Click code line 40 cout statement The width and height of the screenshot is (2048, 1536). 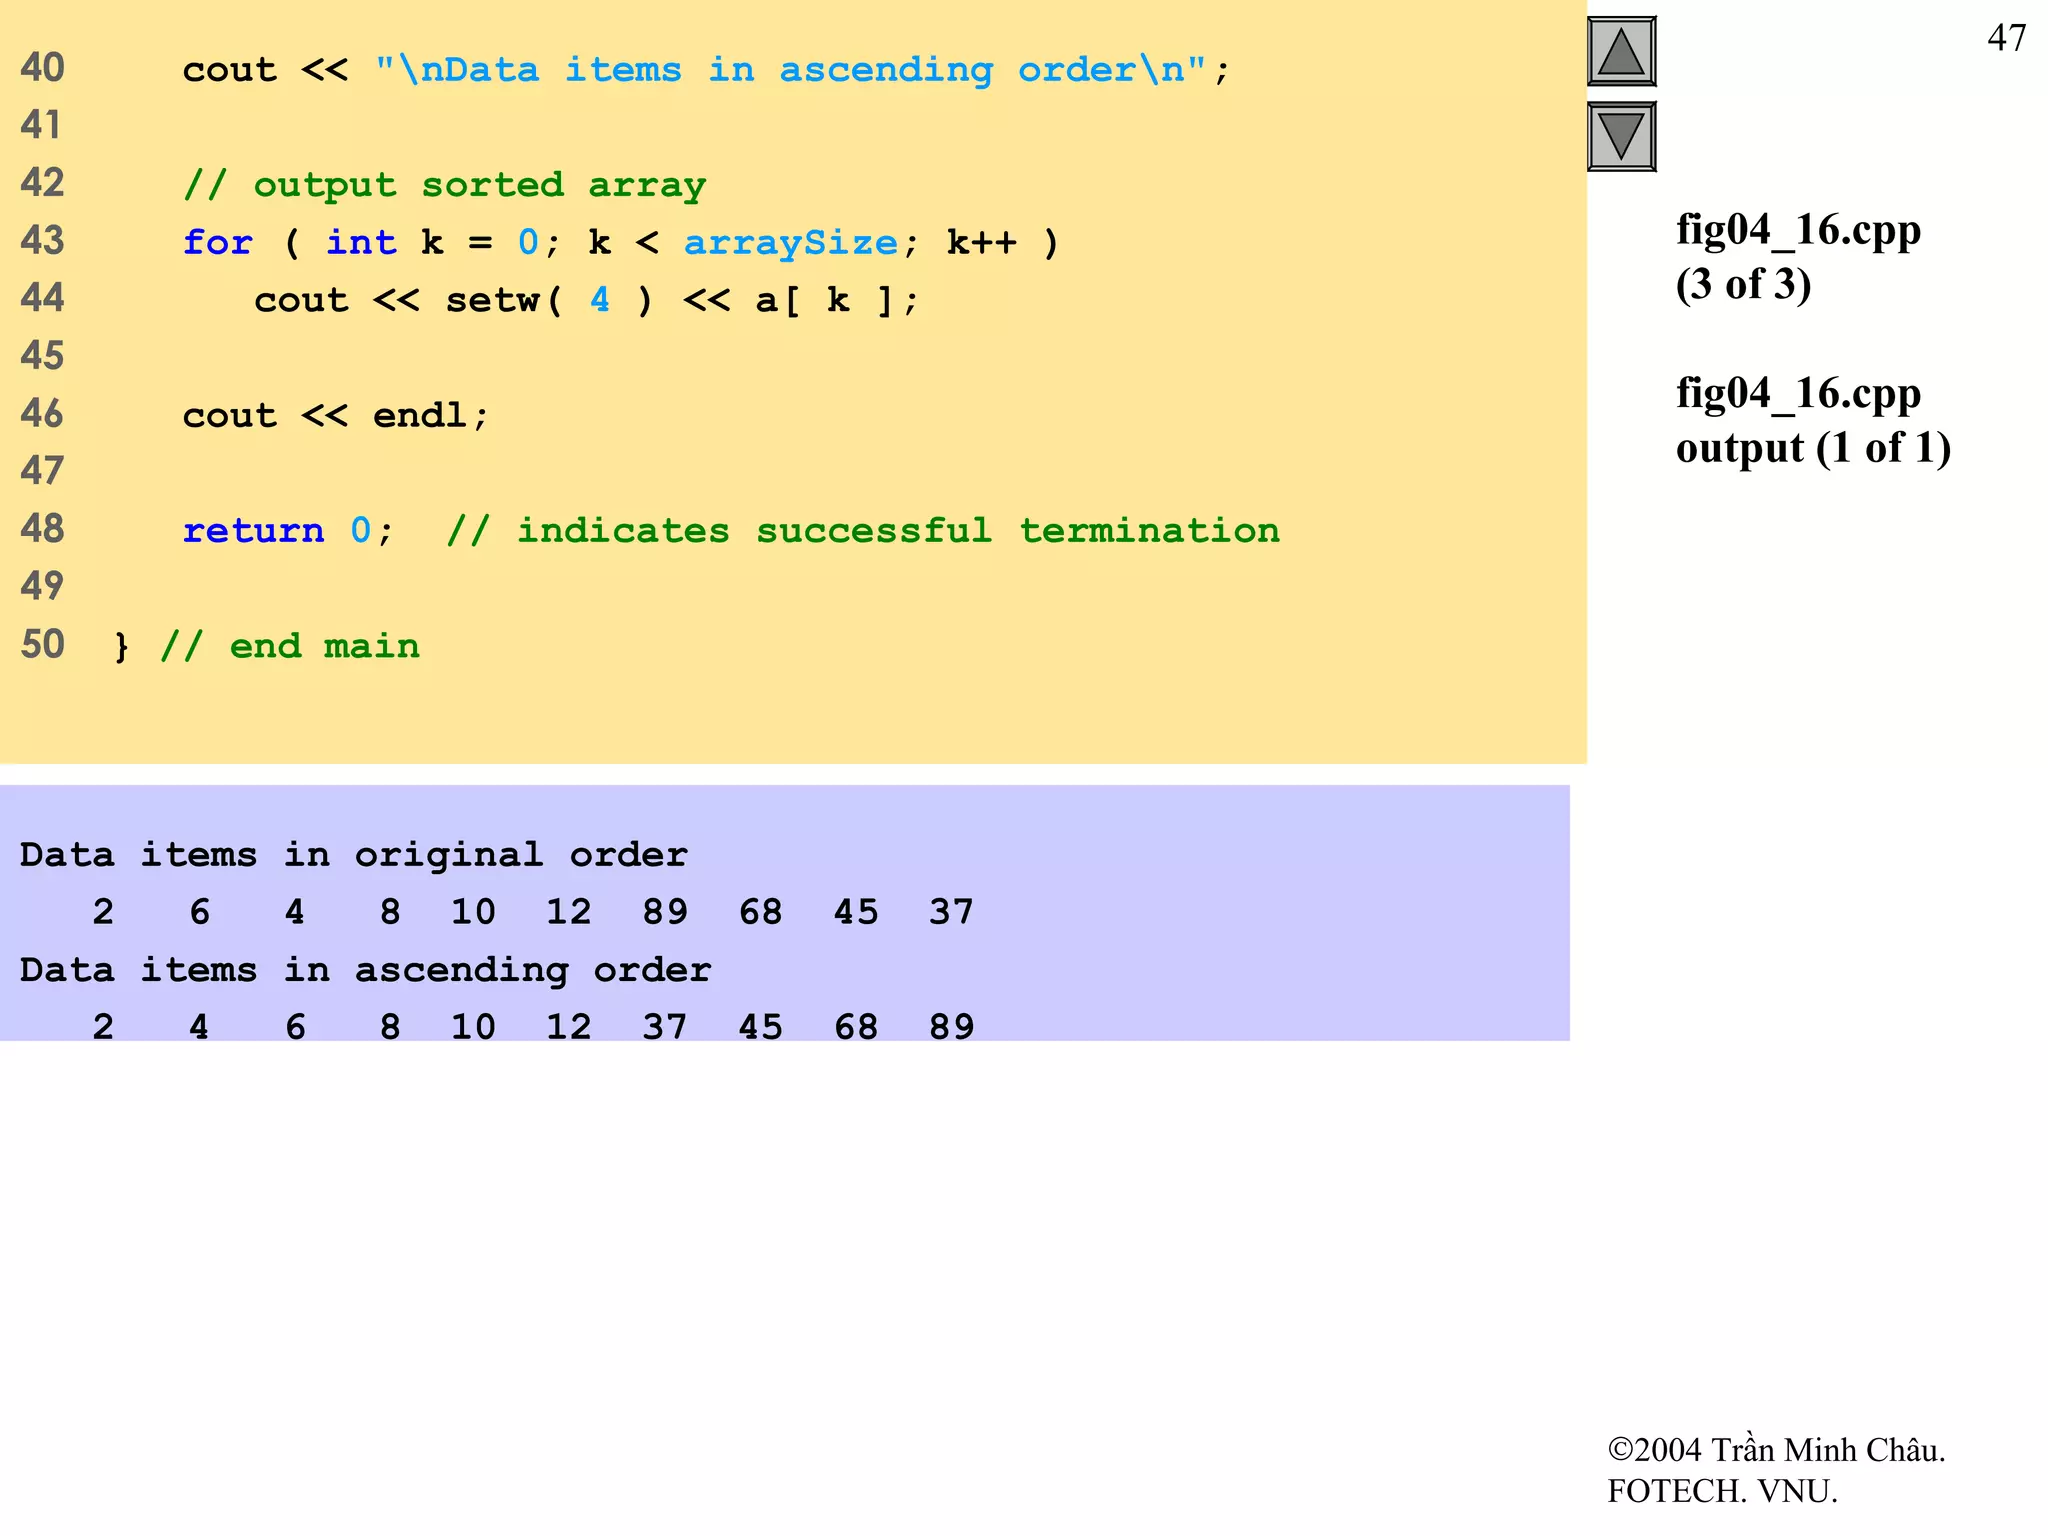click(x=706, y=69)
